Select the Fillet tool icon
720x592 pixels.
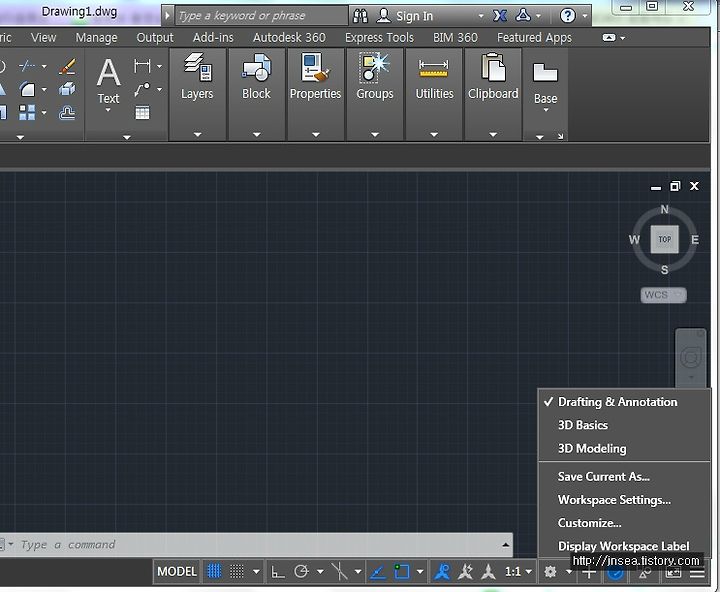click(27, 89)
